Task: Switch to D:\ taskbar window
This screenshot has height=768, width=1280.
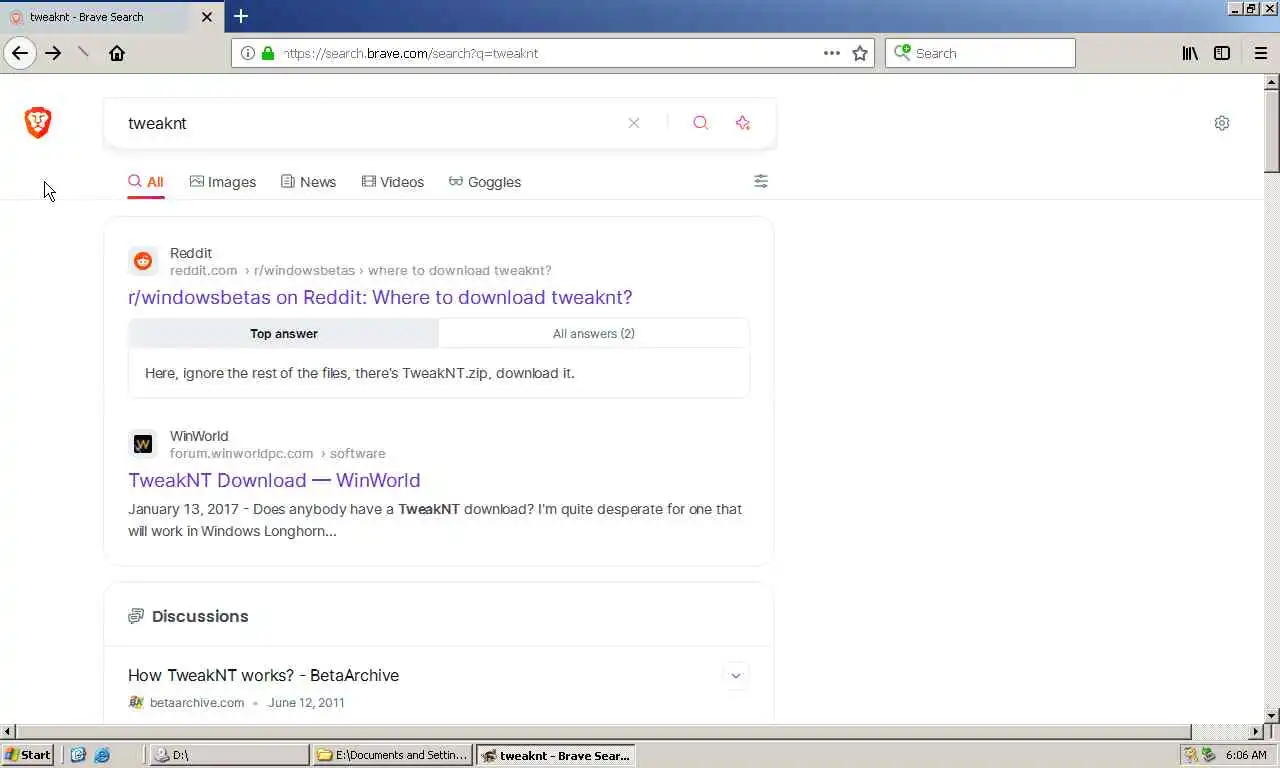Action: [229, 755]
